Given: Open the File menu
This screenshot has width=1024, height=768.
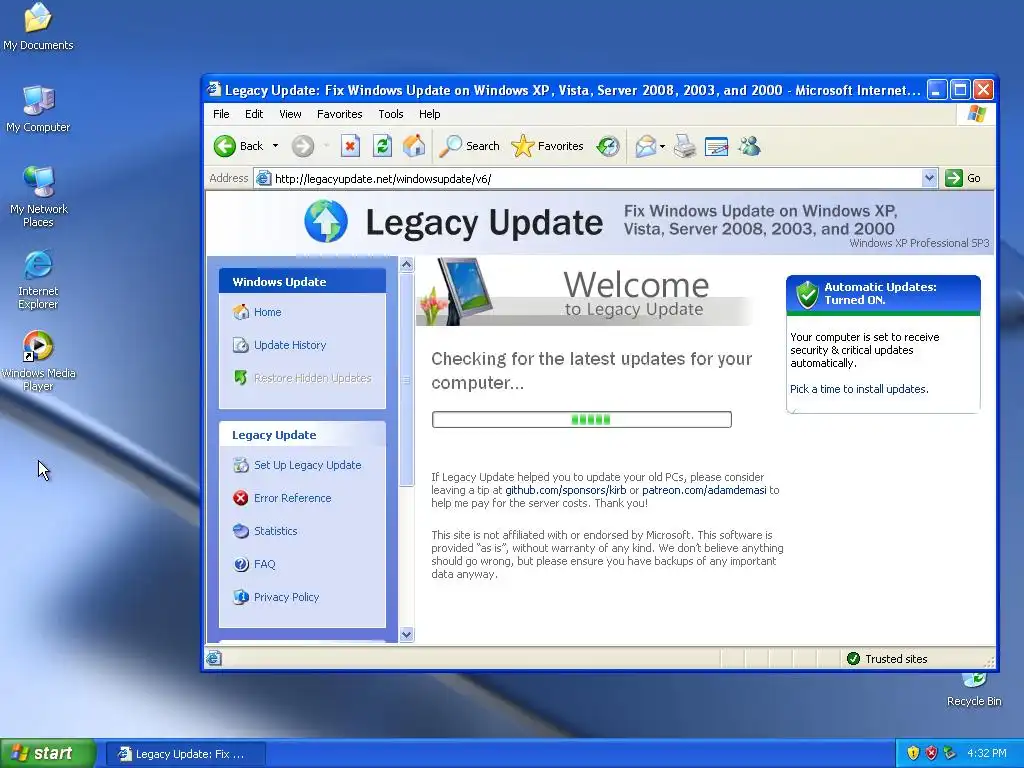Looking at the screenshot, I should click(221, 114).
